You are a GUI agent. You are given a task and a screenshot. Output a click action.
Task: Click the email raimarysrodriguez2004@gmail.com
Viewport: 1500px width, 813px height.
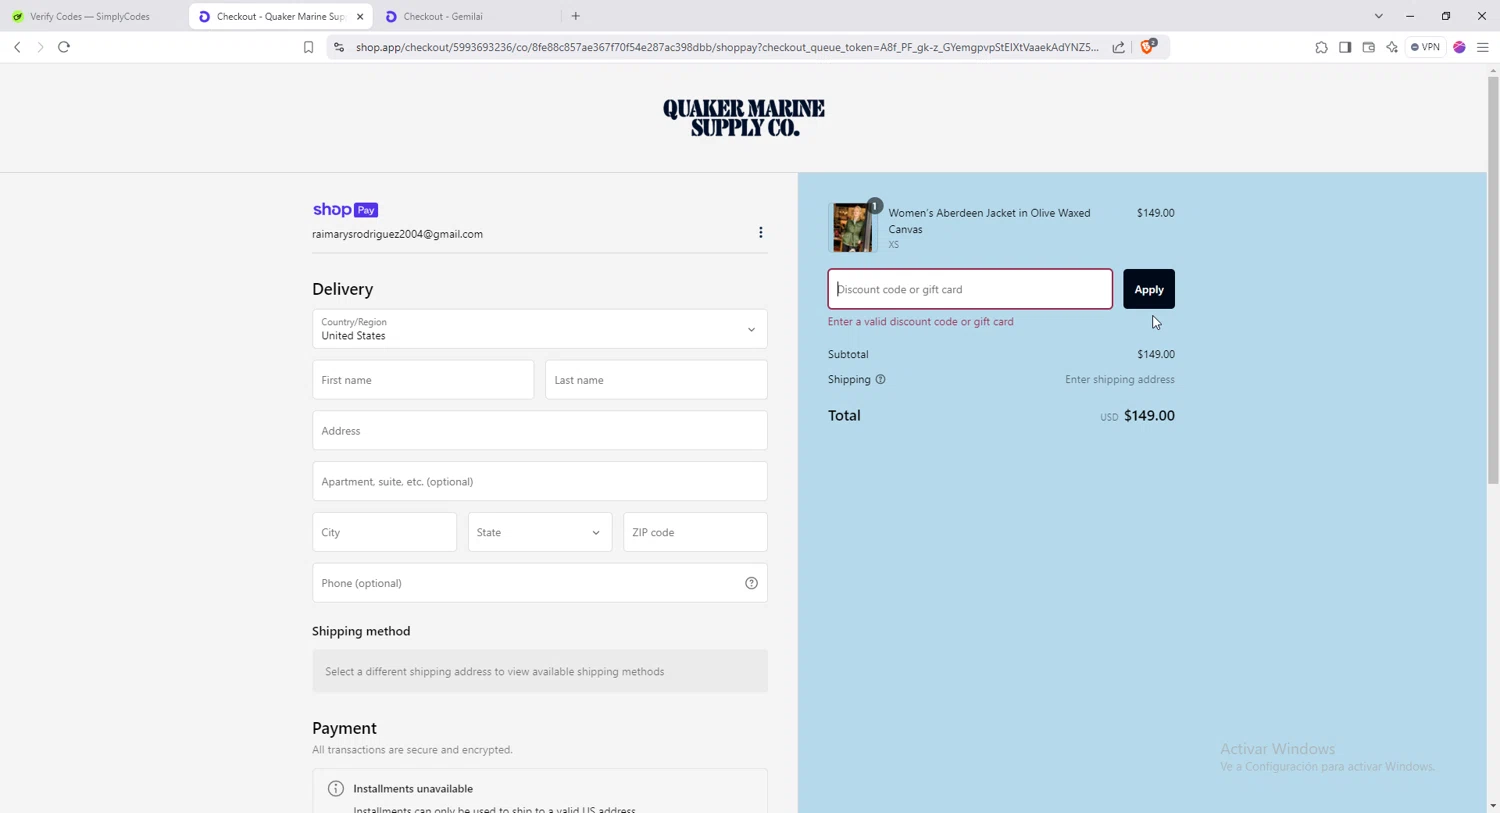pyautogui.click(x=397, y=234)
